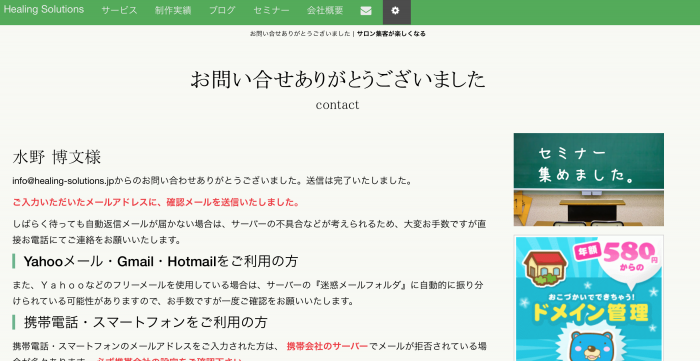Click the サロン集客が楽しくなる breadcrumb text

point(391,33)
